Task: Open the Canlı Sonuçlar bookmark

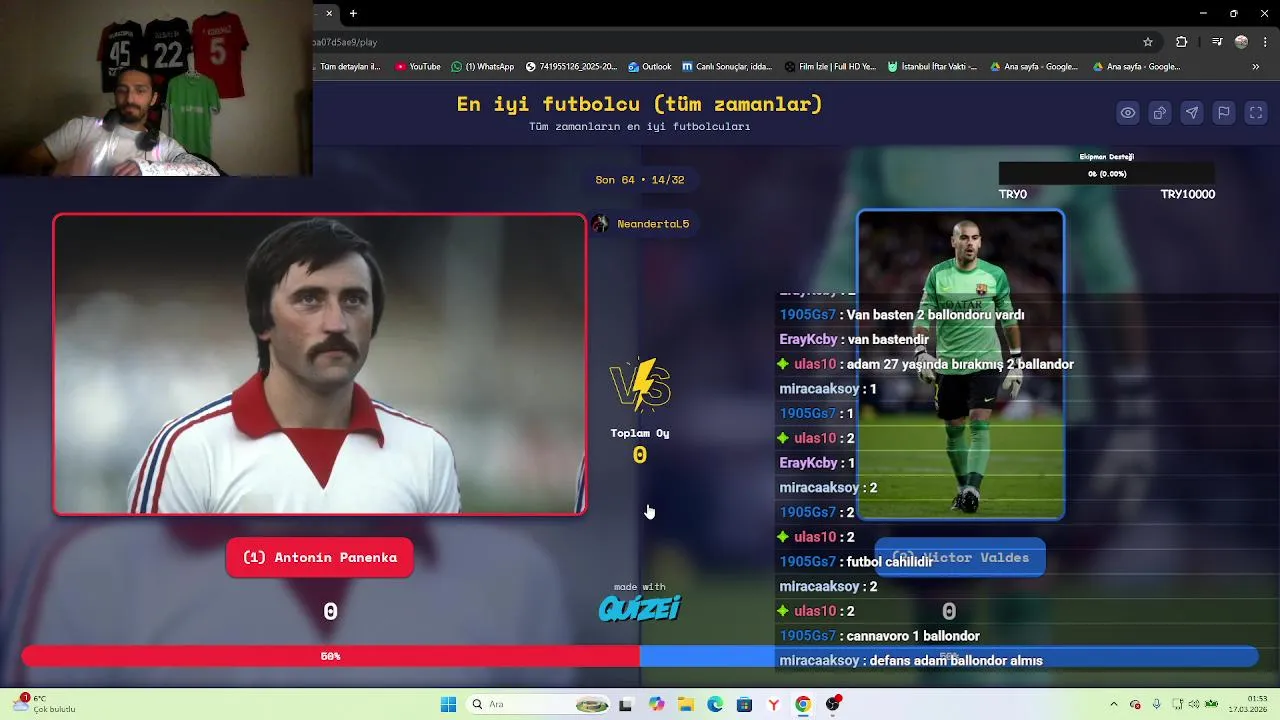Action: click(727, 67)
